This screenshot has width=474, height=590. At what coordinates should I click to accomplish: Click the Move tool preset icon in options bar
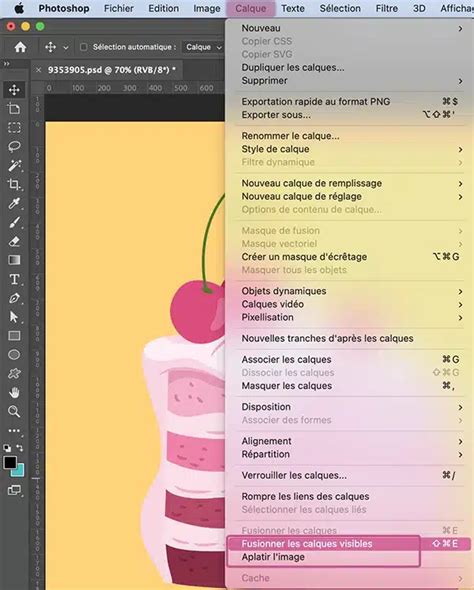50,47
